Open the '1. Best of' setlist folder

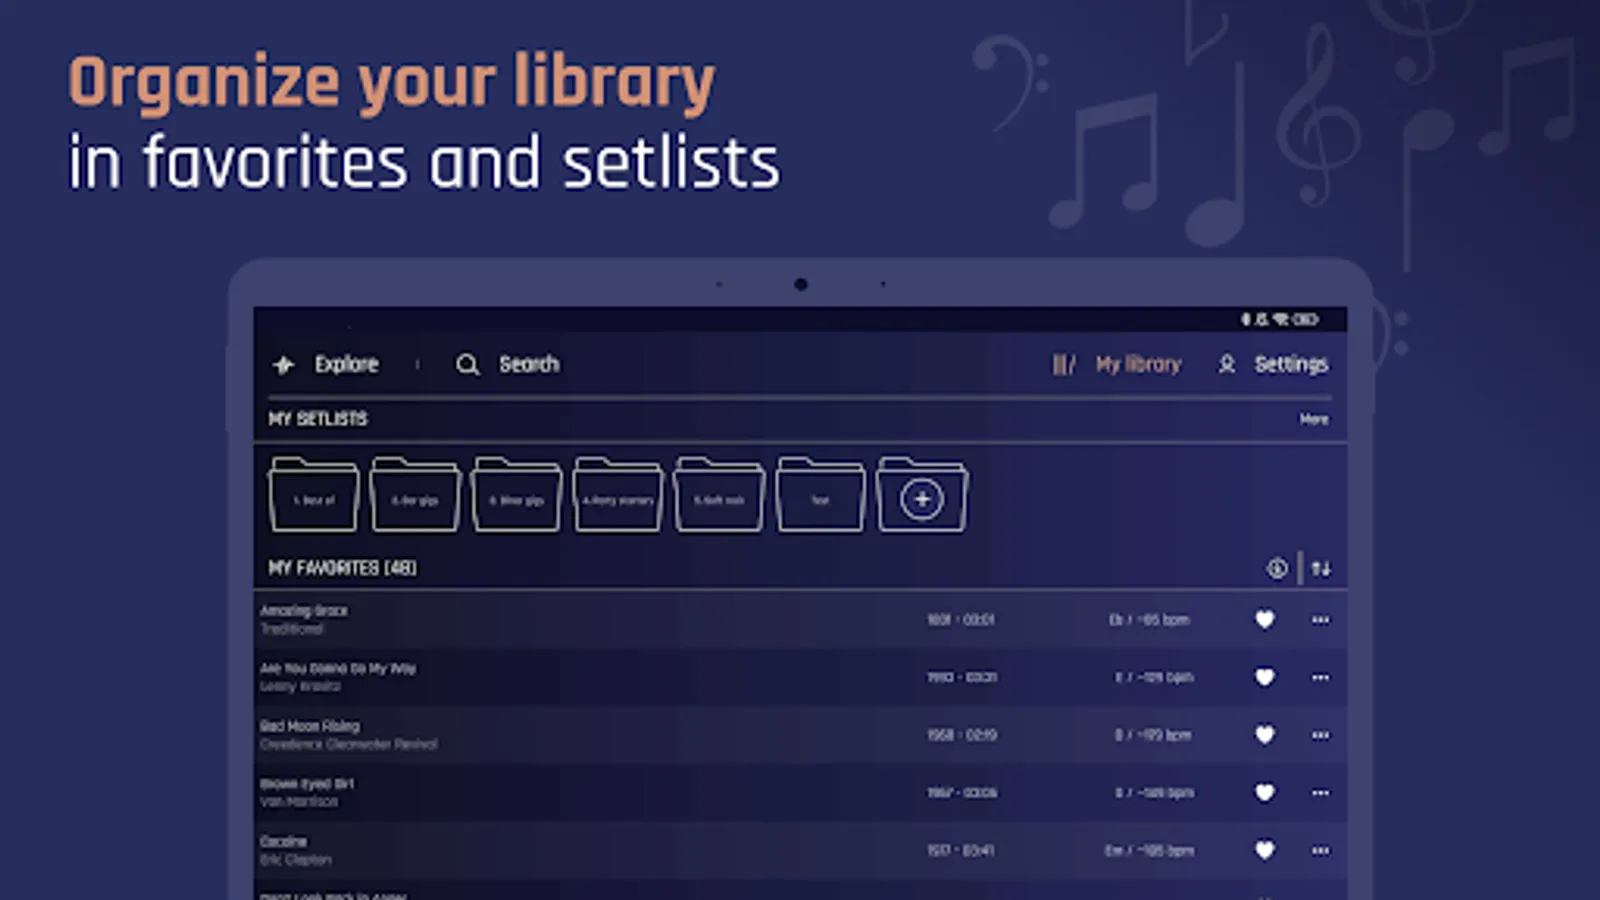tap(314, 495)
